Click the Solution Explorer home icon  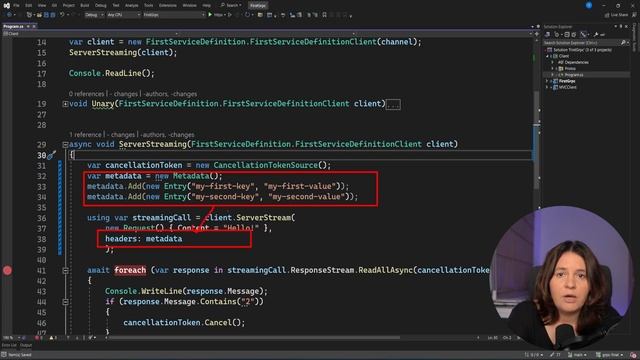(548, 35)
